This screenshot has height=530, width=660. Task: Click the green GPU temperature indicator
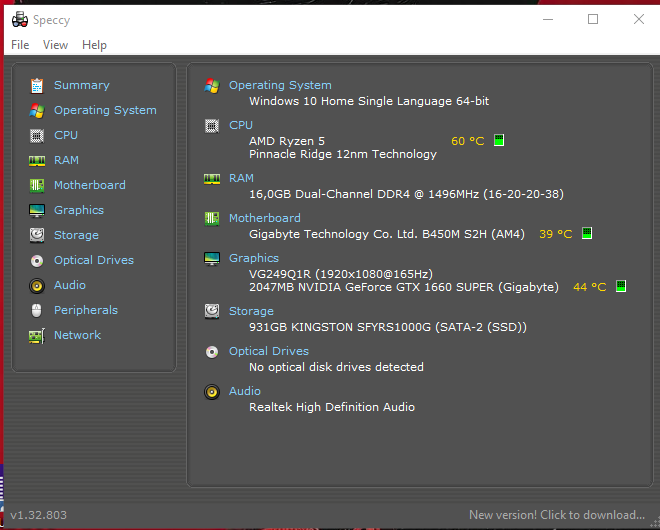tap(621, 286)
